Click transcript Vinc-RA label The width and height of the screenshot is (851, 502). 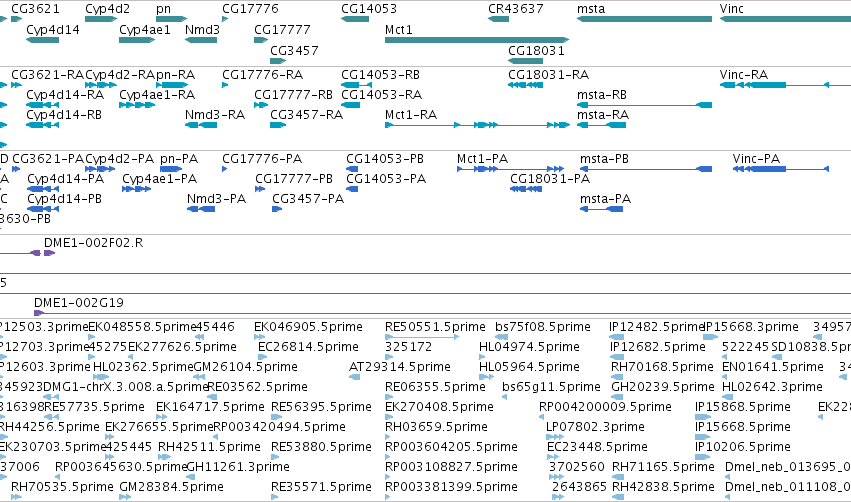click(744, 75)
